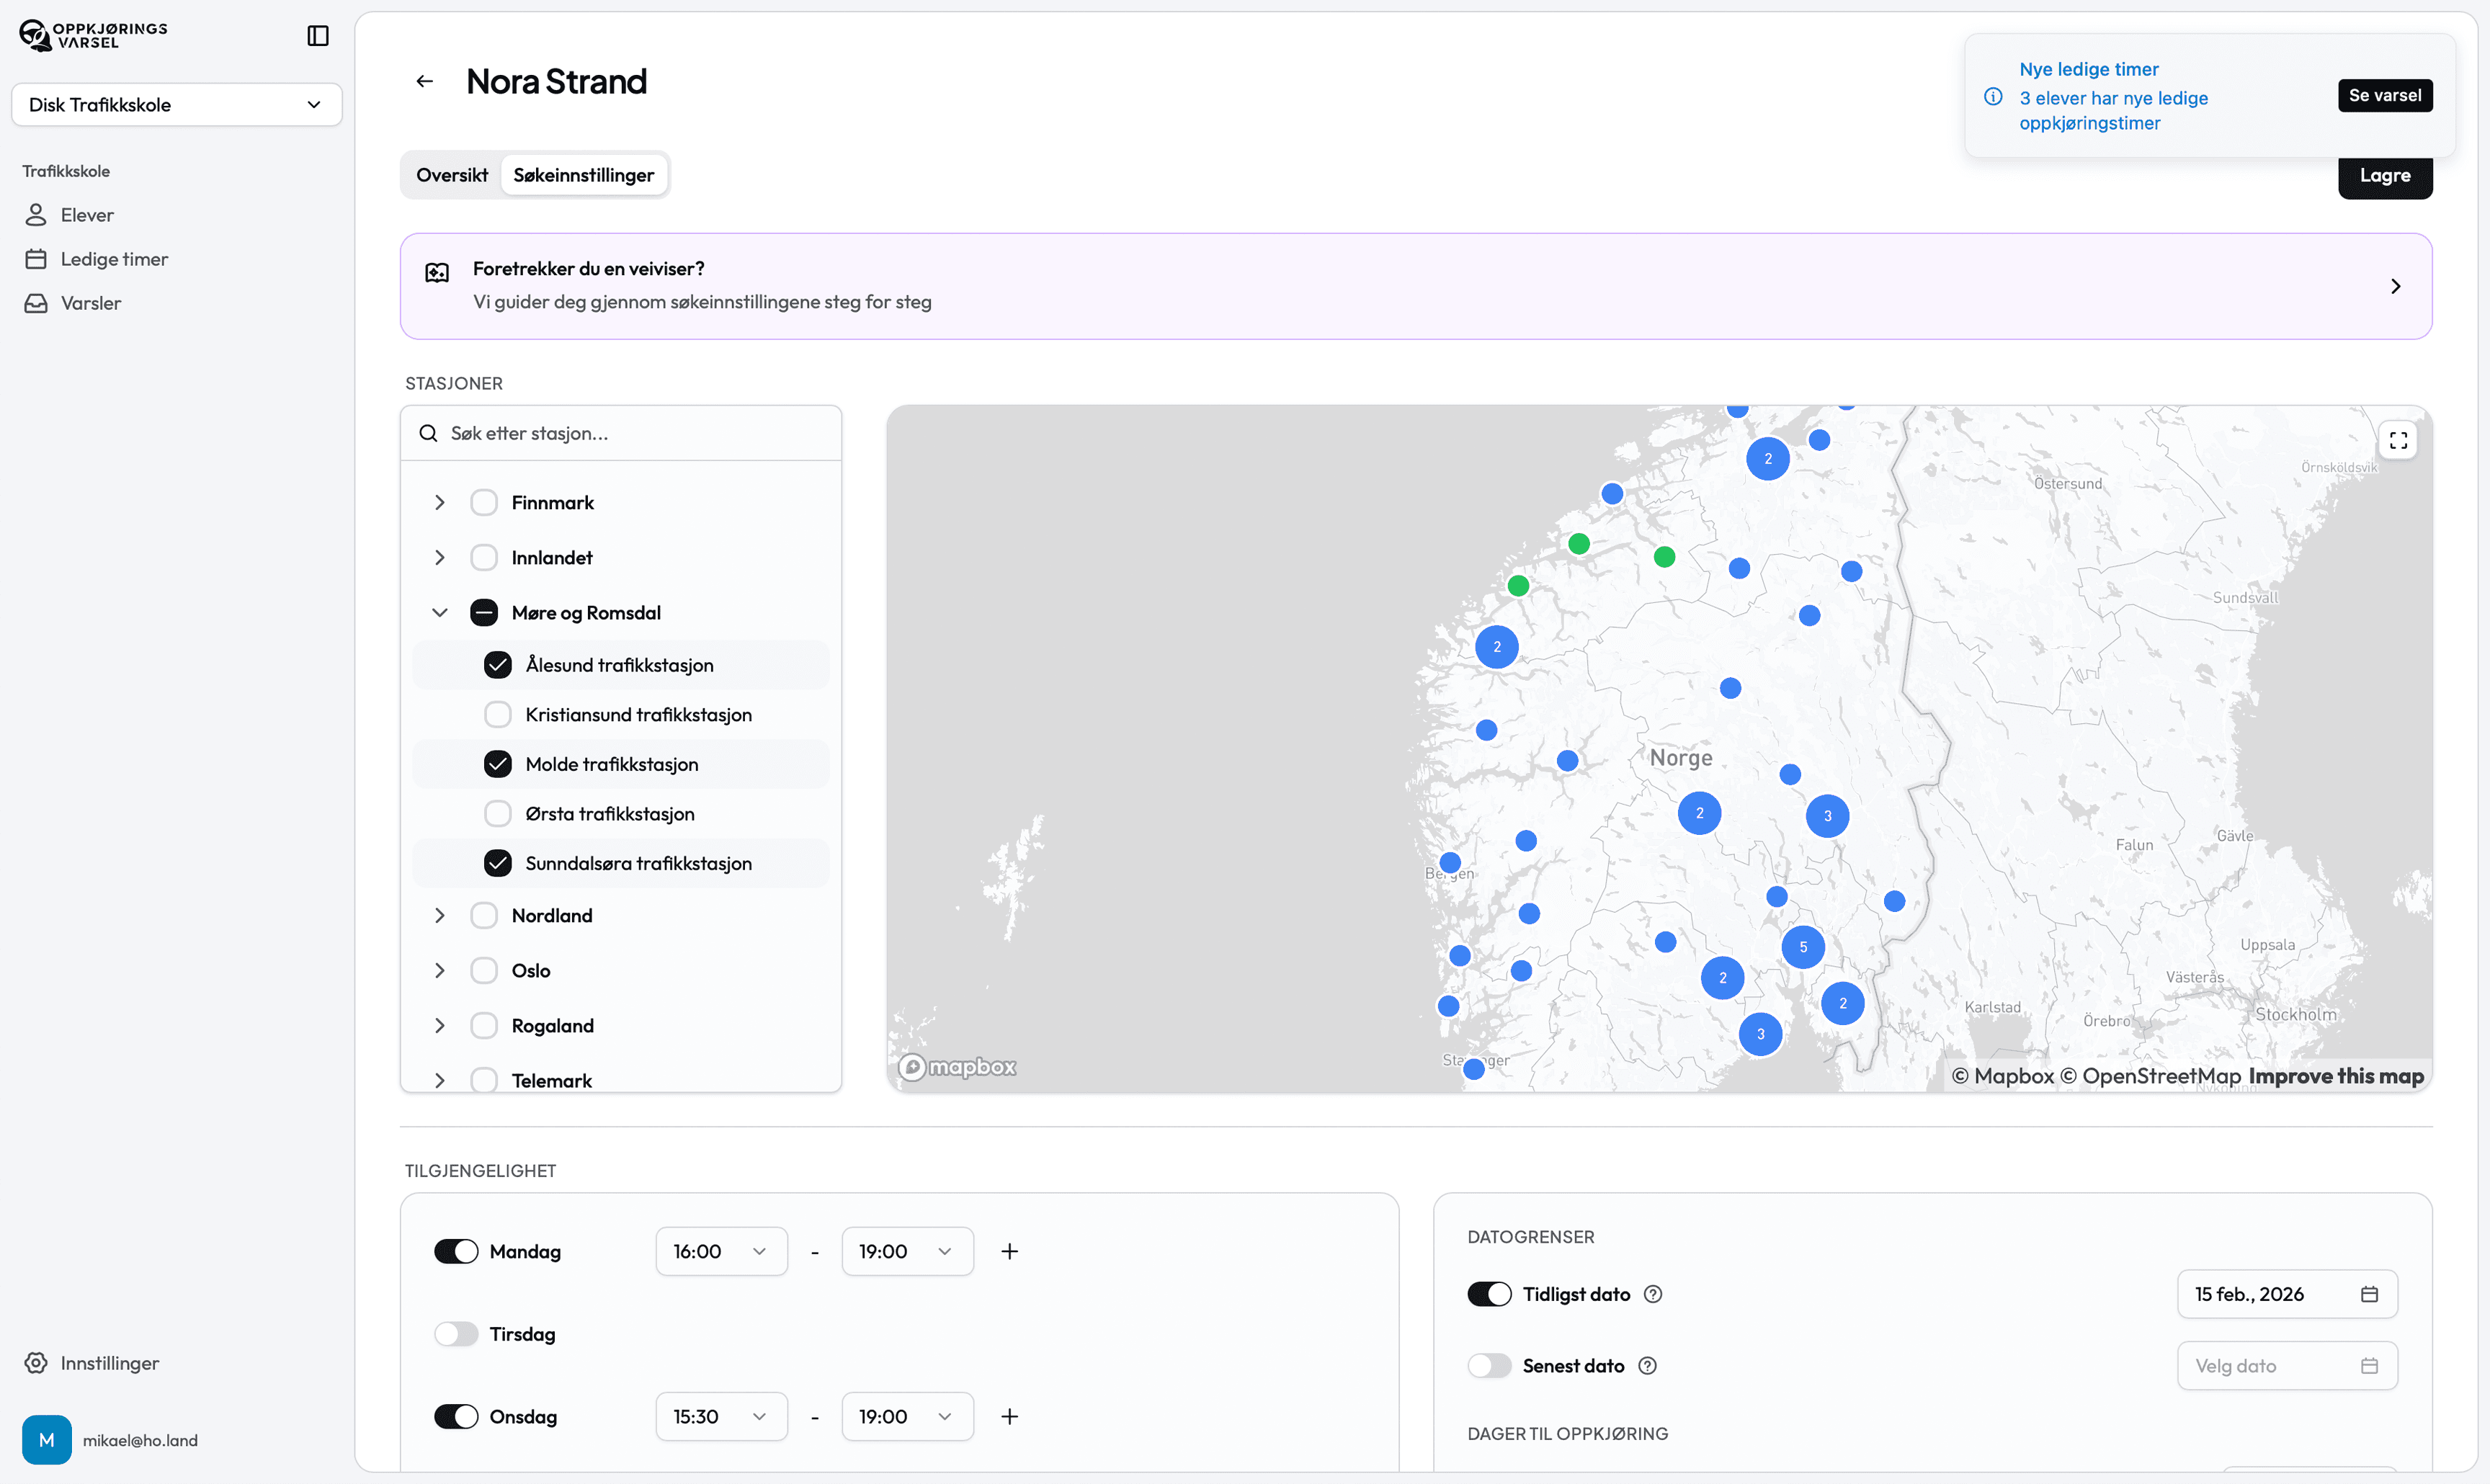Open calendar for the 15 feb., 2026 date
This screenshot has width=2490, height=1484.
click(x=2369, y=1294)
